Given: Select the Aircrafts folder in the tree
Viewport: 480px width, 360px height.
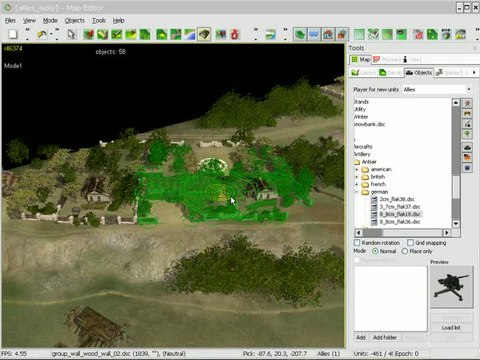Looking at the screenshot, I should [363, 147].
